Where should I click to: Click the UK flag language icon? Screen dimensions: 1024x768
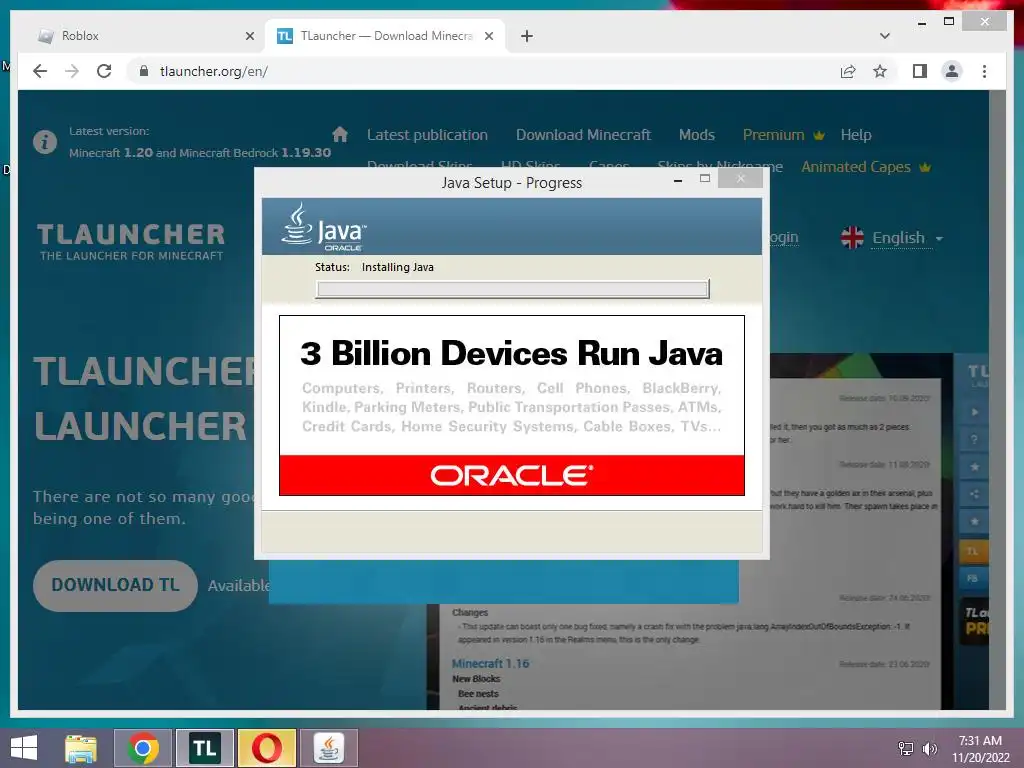coord(852,238)
